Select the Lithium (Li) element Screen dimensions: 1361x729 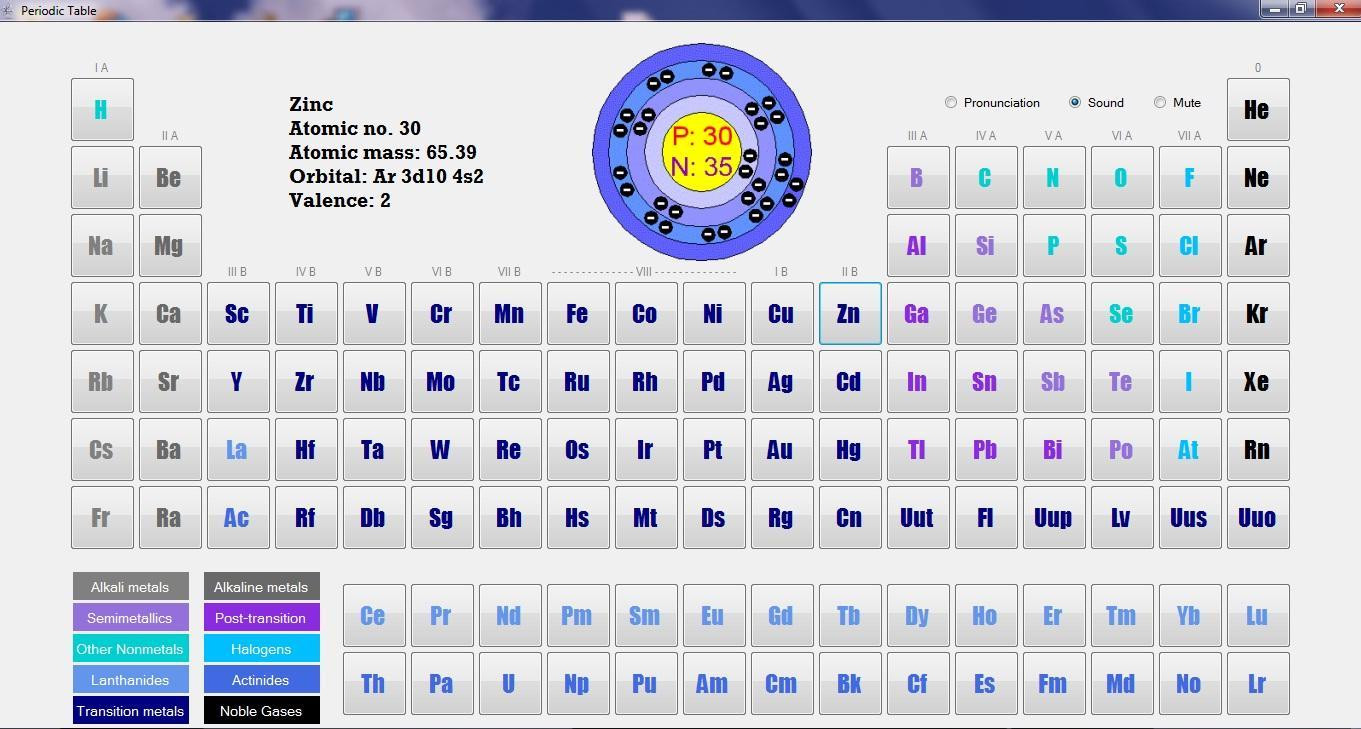coord(102,178)
